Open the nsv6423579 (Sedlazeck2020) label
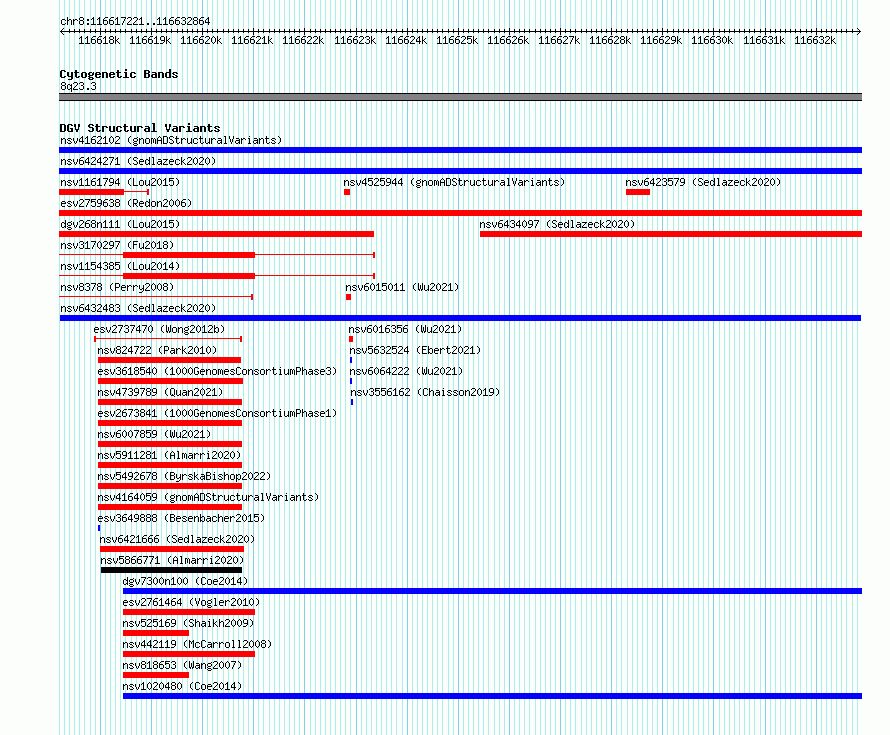 coord(703,182)
